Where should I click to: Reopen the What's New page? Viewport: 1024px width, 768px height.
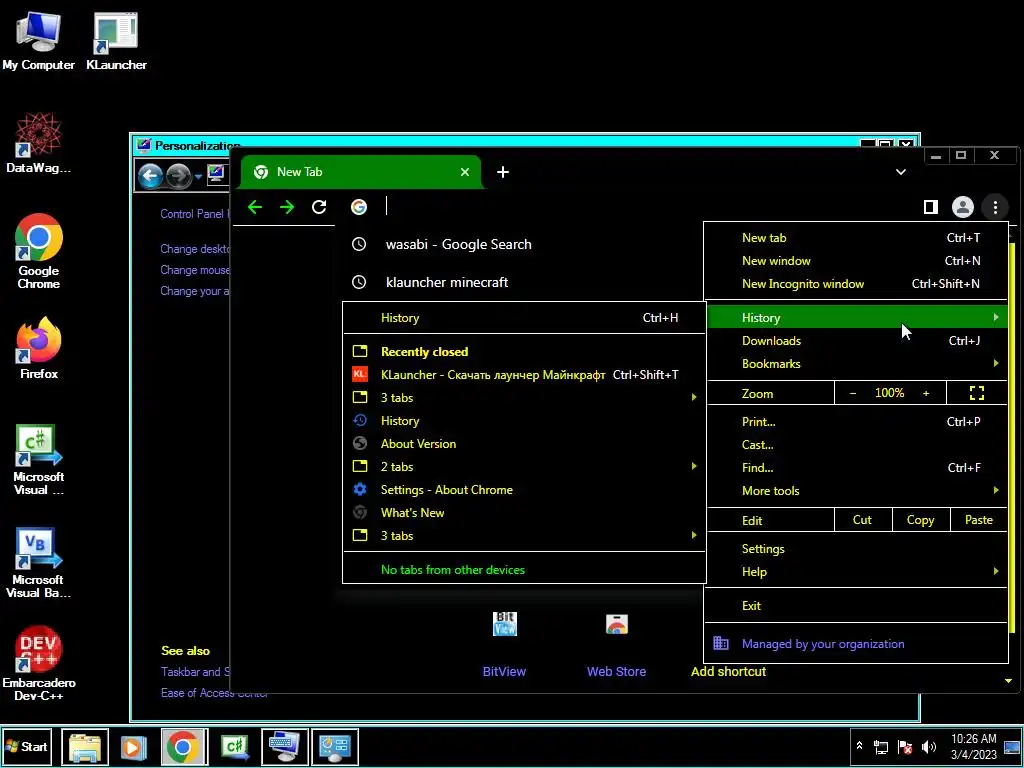(524, 513)
